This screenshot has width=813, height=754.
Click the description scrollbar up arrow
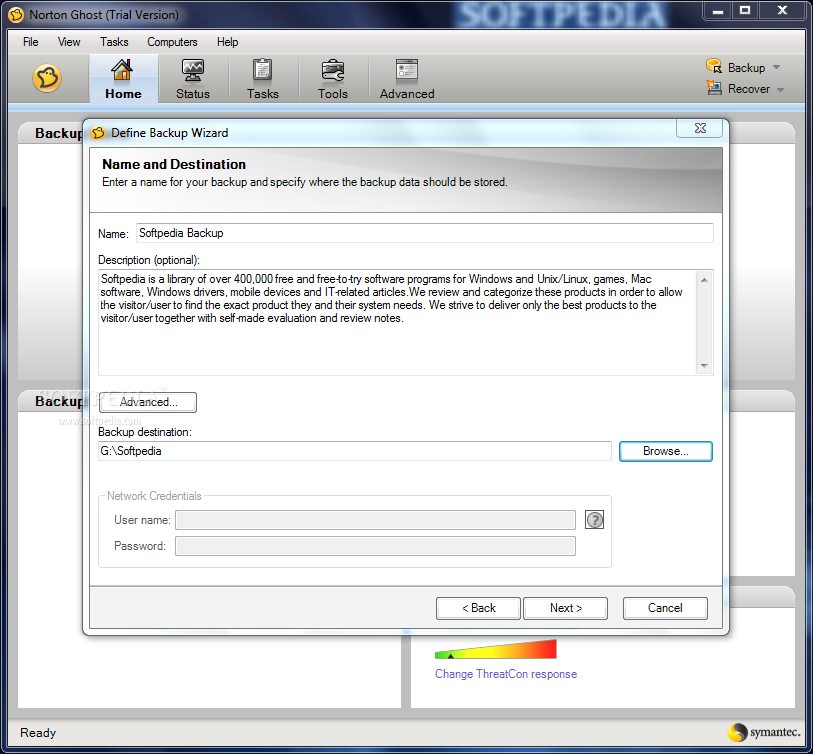click(x=704, y=280)
